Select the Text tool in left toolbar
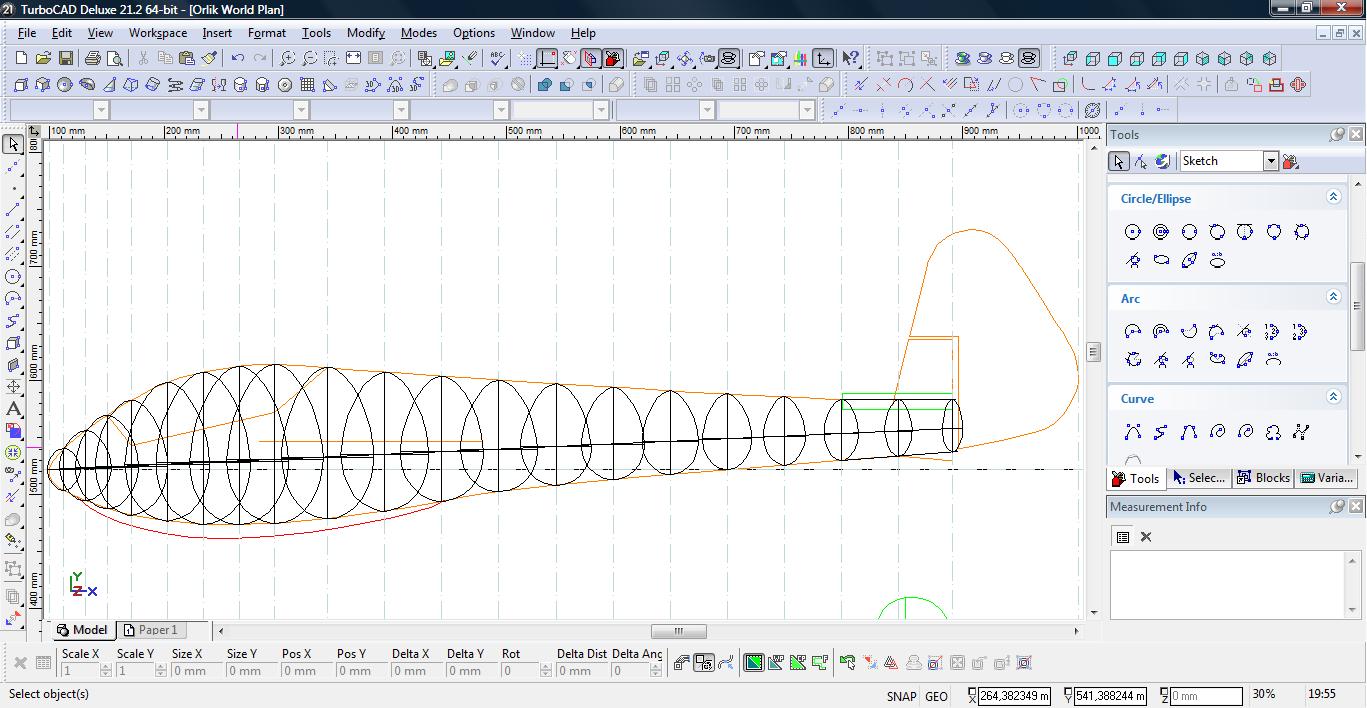 13,408
